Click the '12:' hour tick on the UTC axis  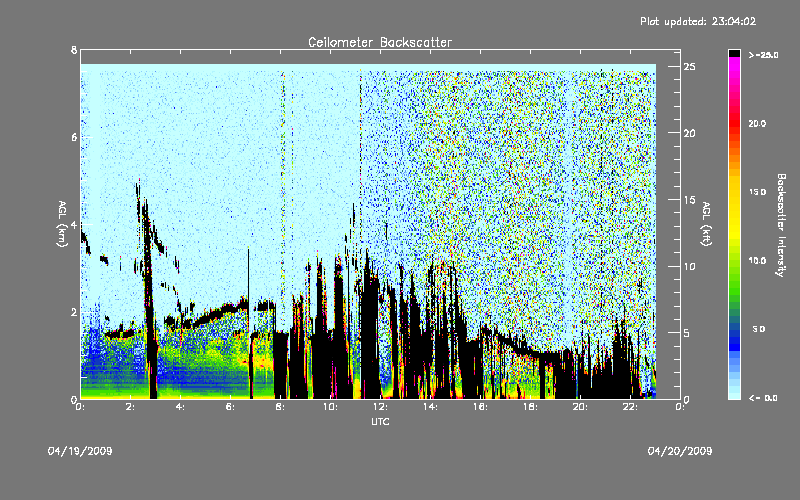(x=380, y=407)
